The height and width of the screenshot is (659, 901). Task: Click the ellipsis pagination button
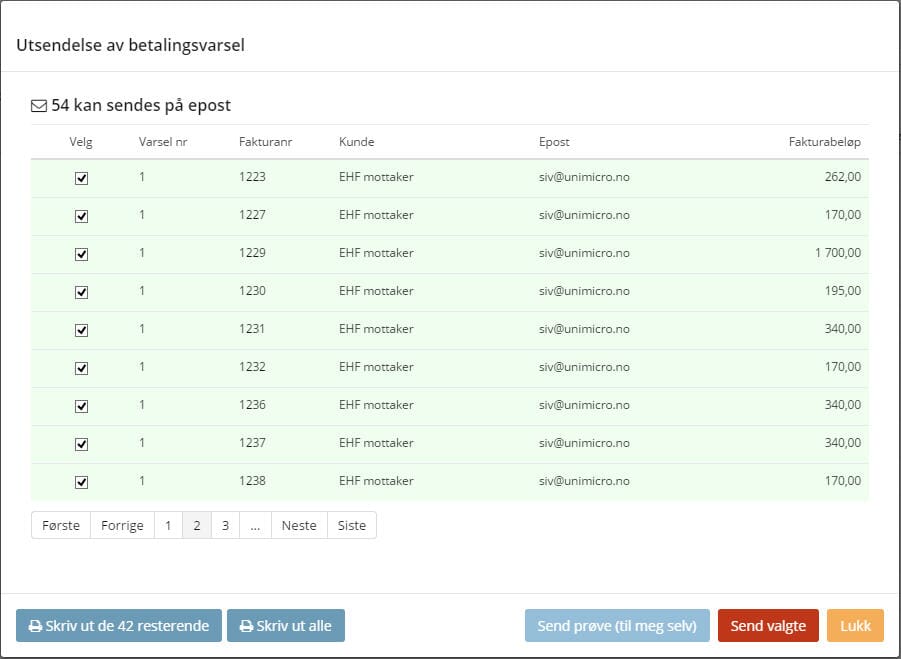(255, 526)
